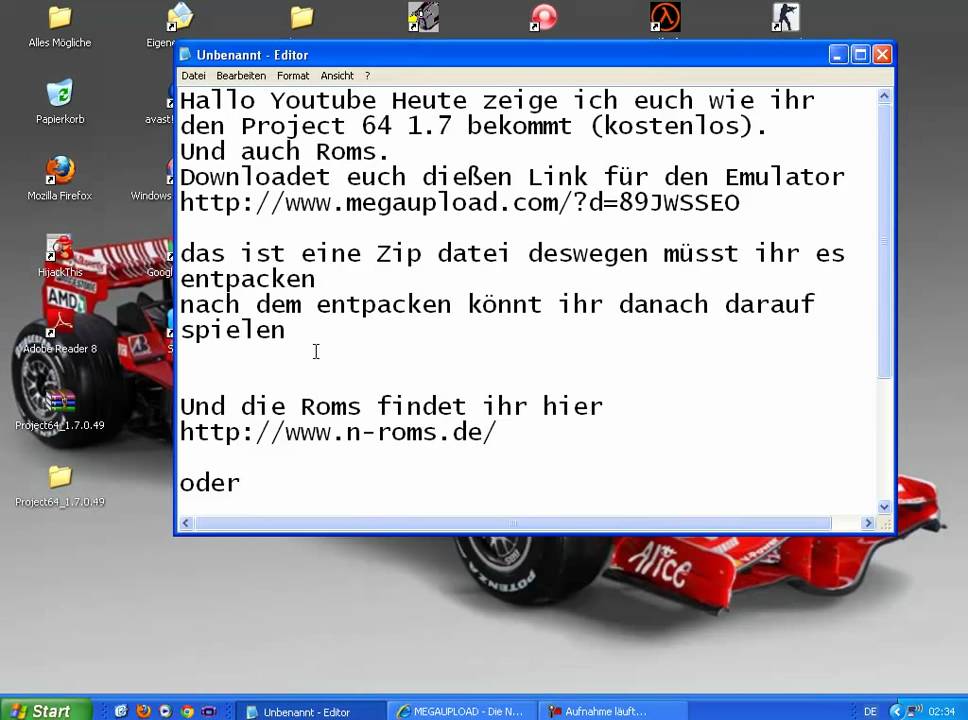Screen dimensions: 968x720
Task: Open the Format menu
Action: (x=293, y=76)
